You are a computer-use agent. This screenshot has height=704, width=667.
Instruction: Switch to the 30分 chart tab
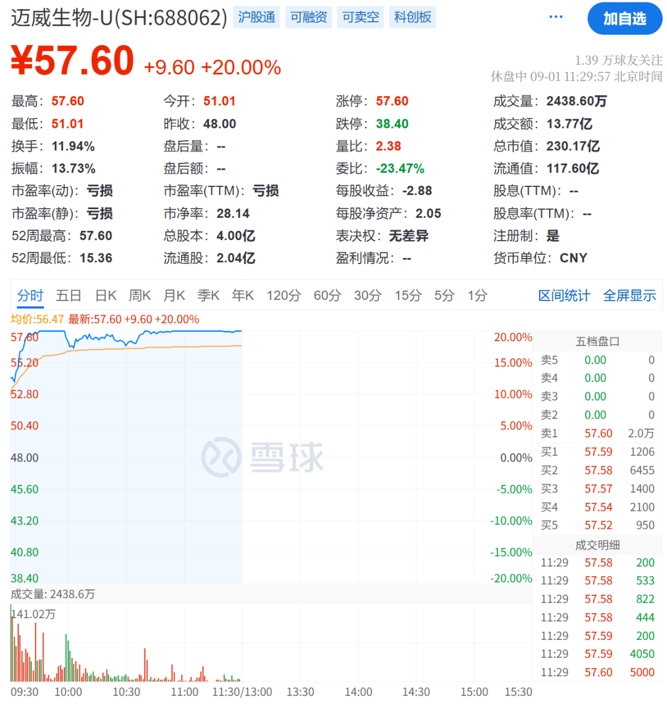pyautogui.click(x=368, y=295)
